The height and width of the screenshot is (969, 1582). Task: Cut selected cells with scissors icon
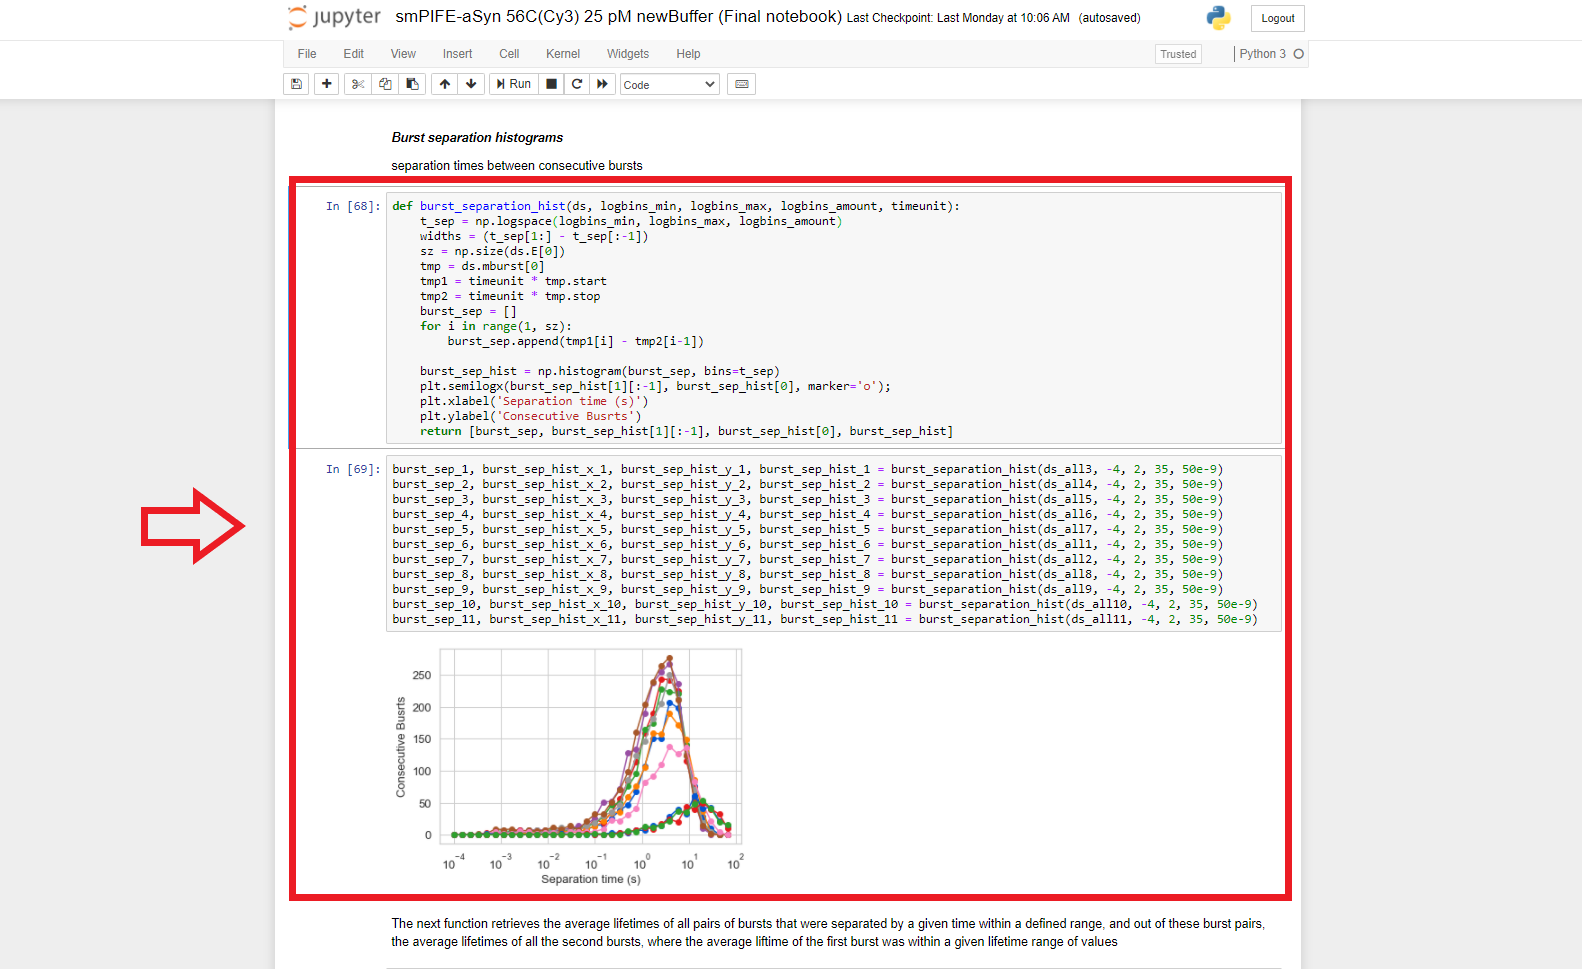(x=358, y=84)
